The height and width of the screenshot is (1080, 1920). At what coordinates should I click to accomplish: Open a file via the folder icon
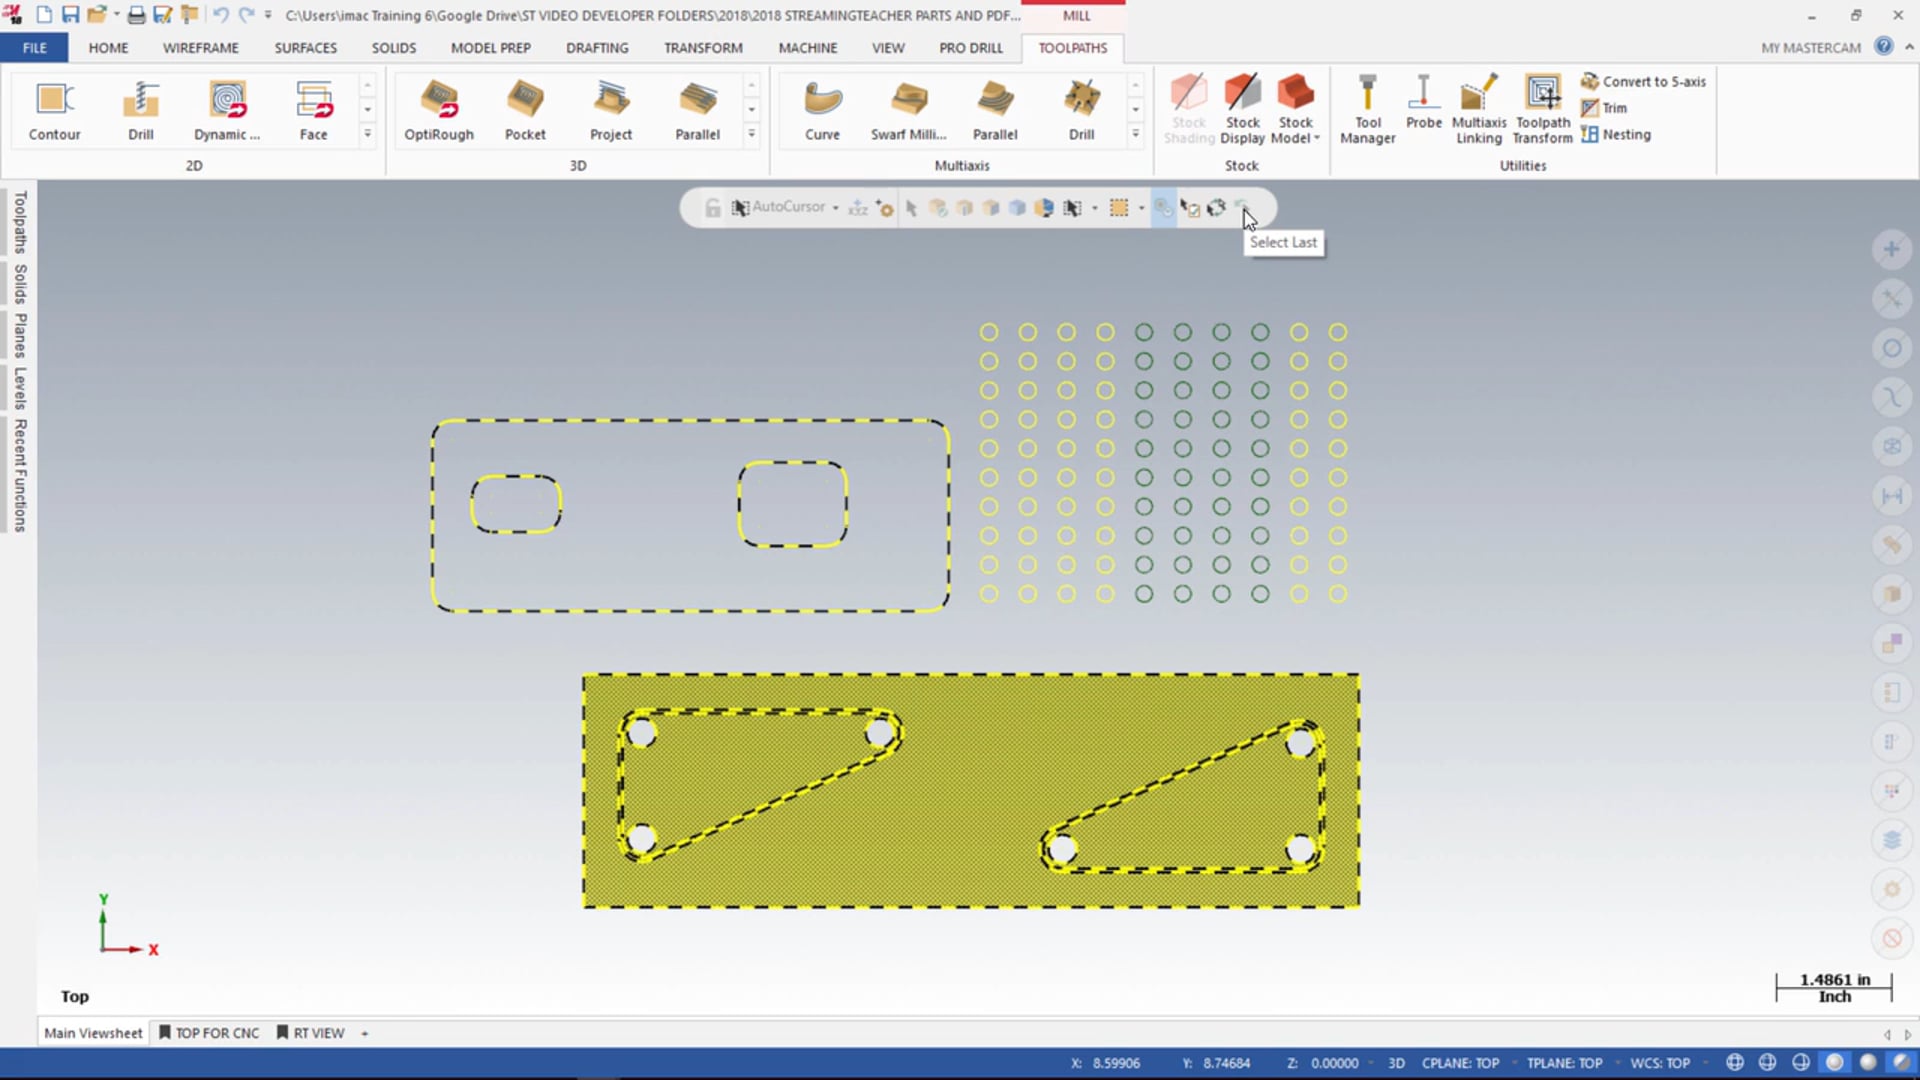tap(96, 15)
